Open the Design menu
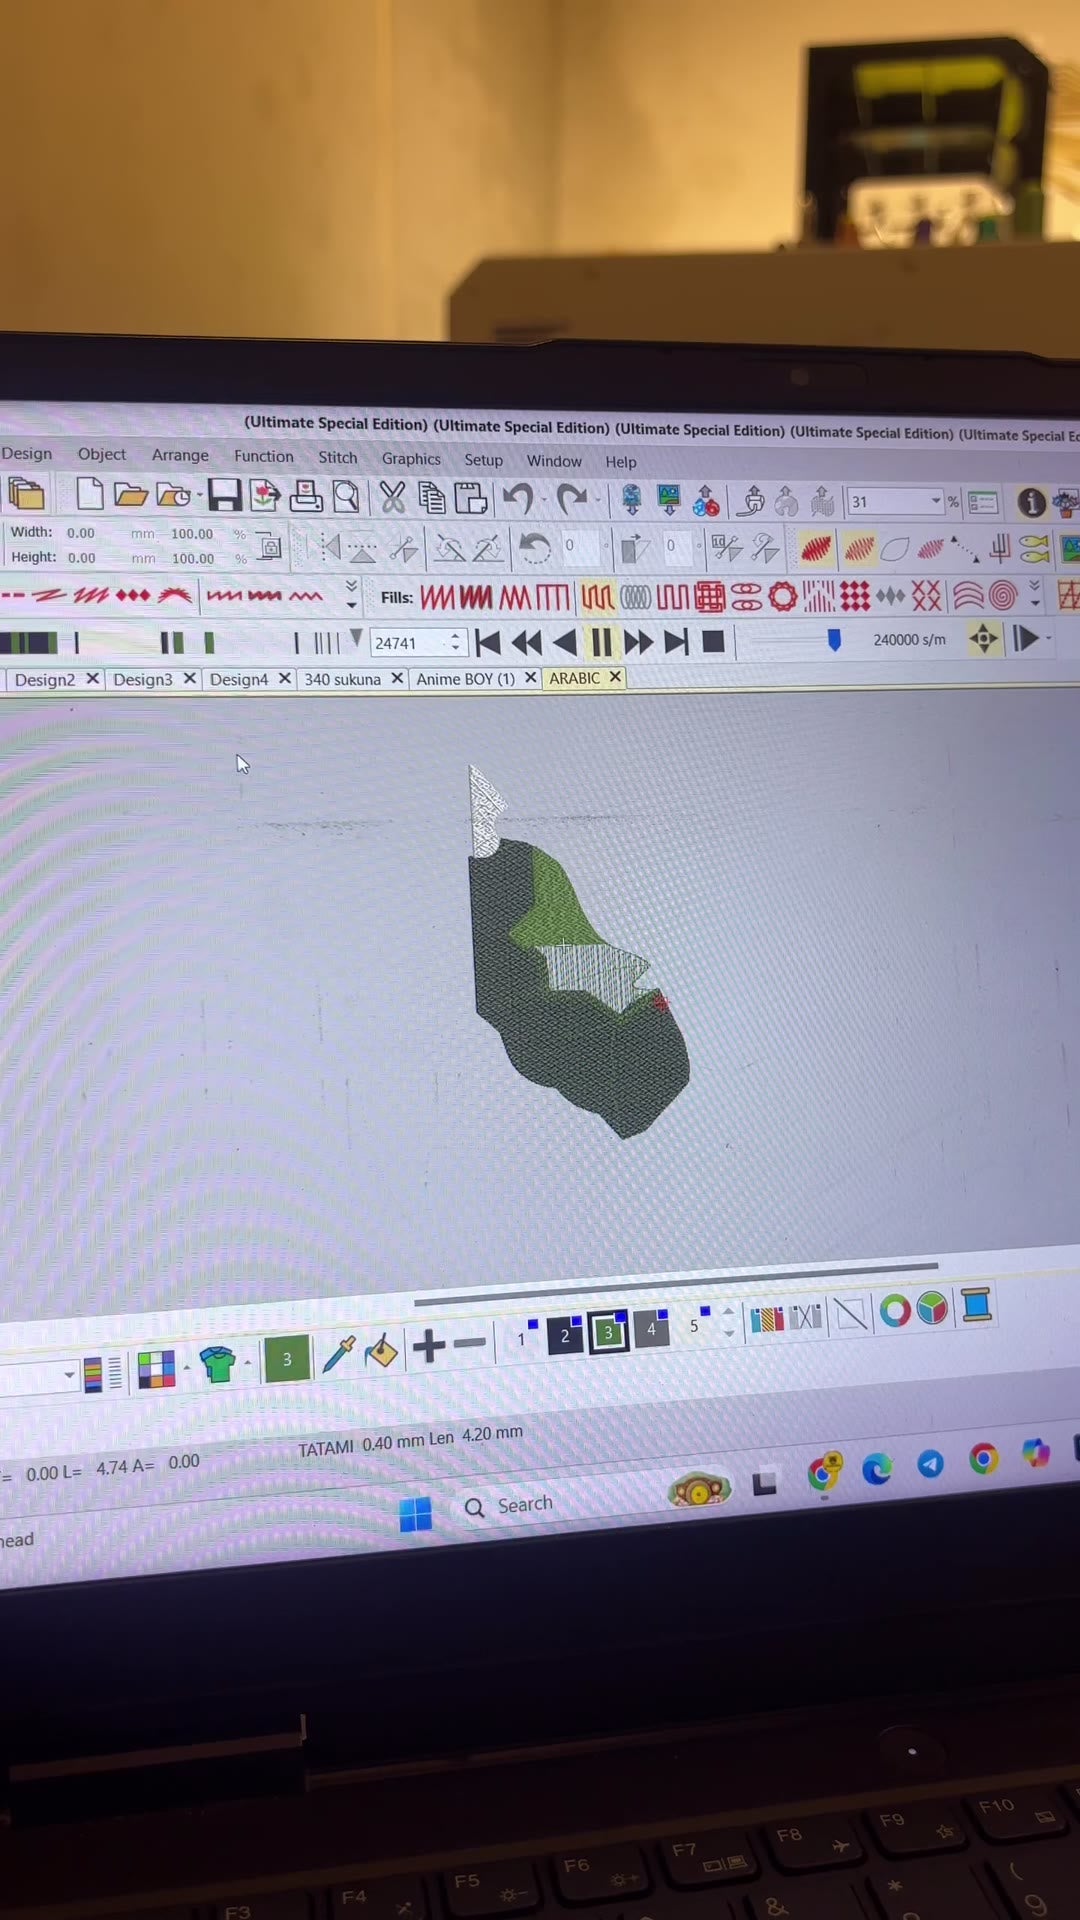The width and height of the screenshot is (1080, 1920). coord(27,453)
